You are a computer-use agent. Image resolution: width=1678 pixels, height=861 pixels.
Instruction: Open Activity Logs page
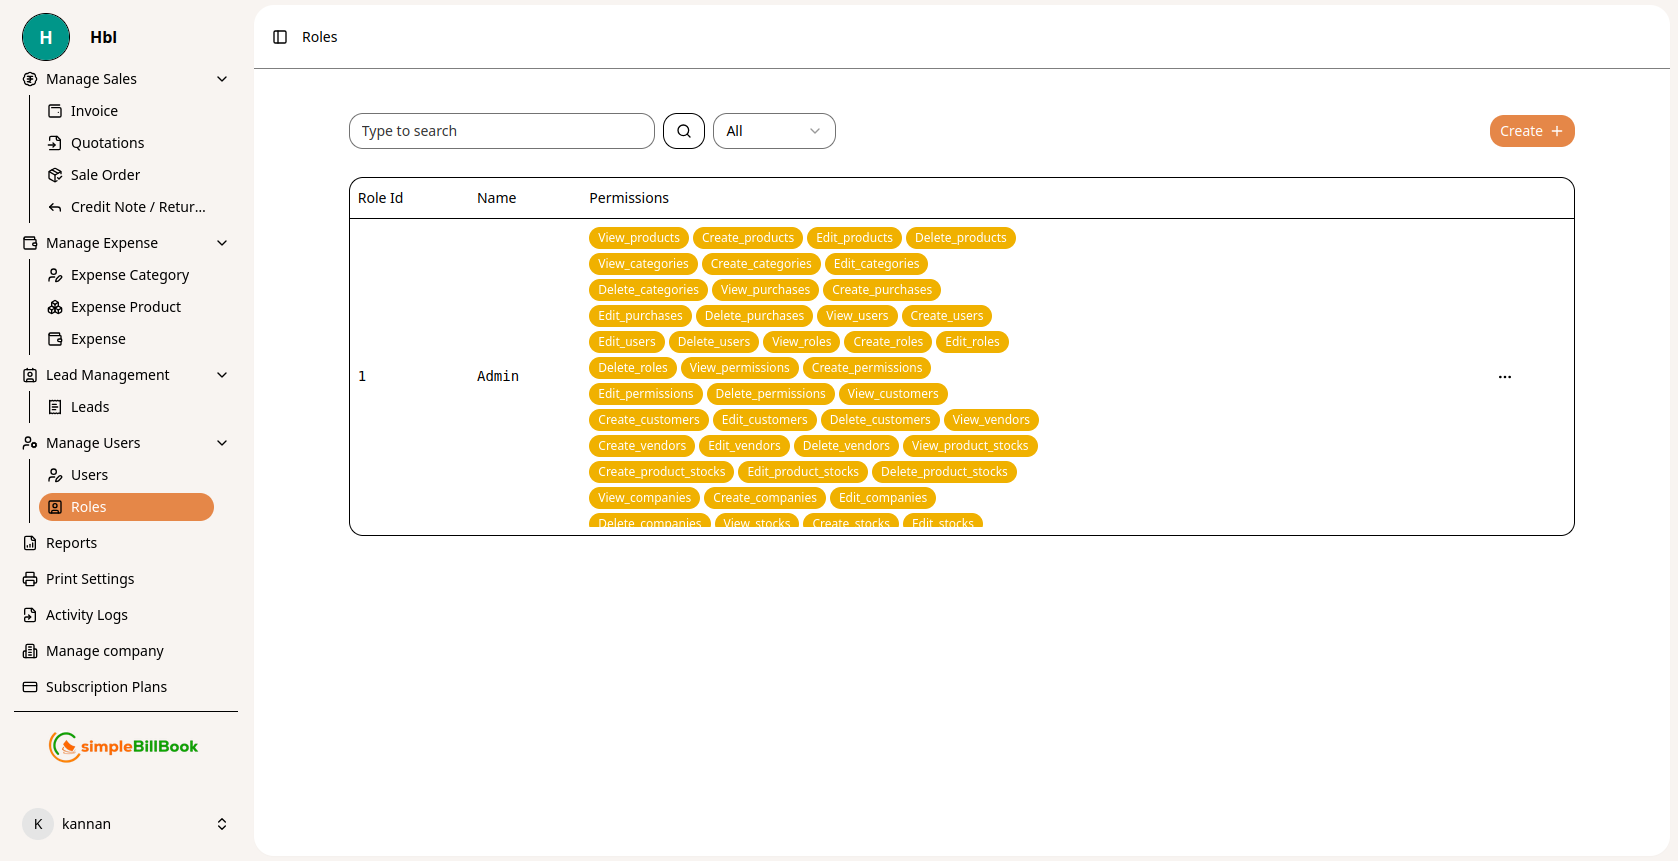click(x=86, y=615)
